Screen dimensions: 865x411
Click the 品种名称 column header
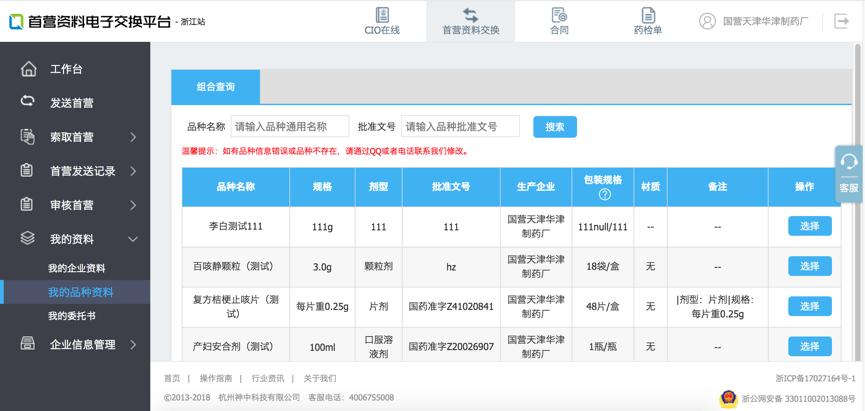236,187
